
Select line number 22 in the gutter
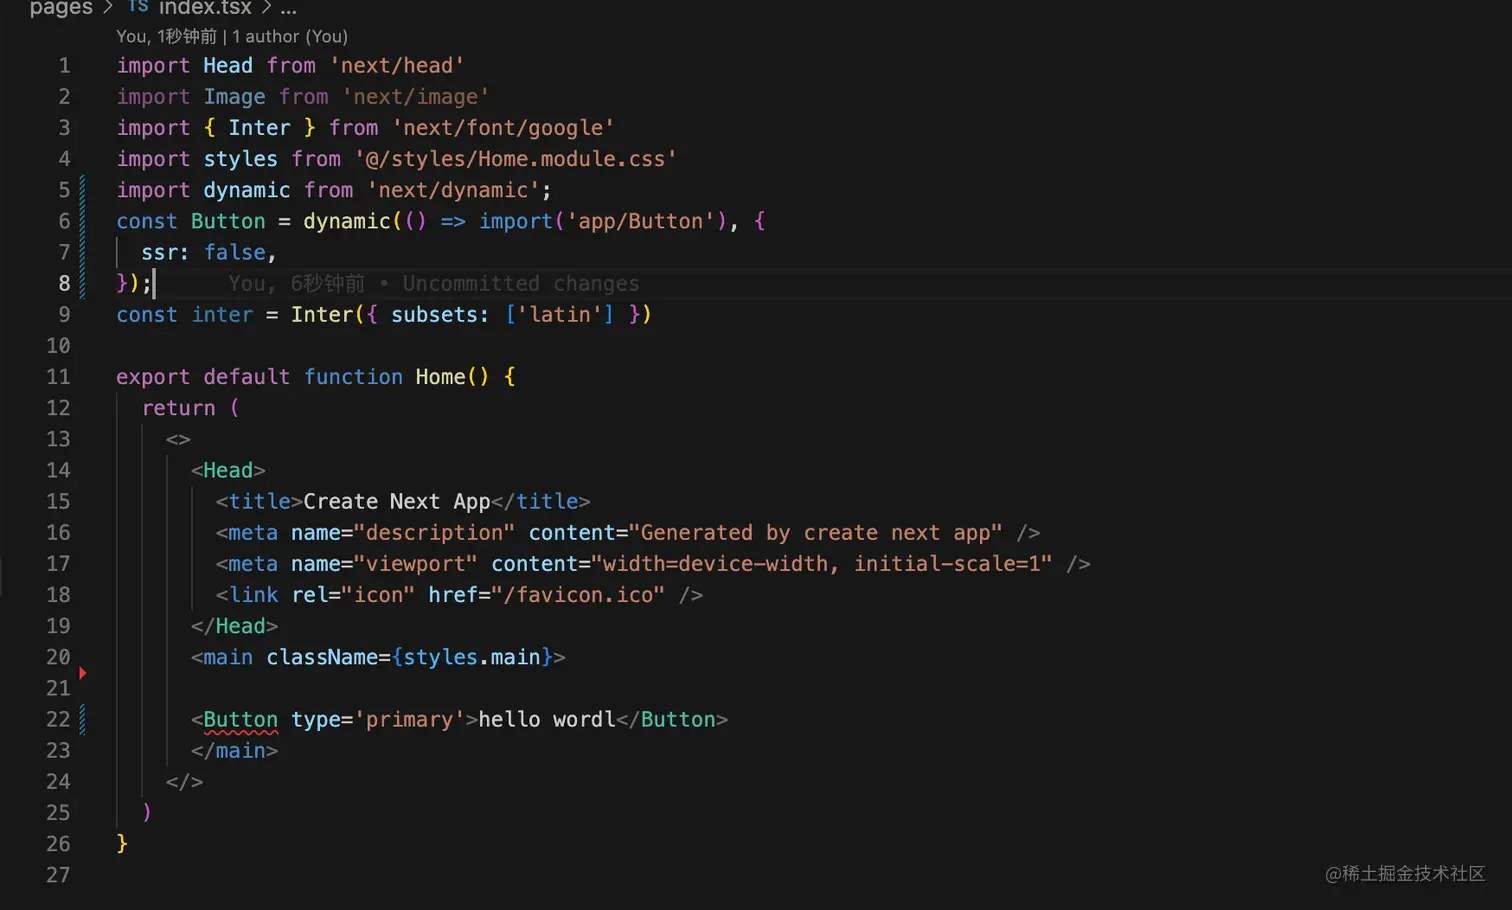pyautogui.click(x=58, y=720)
